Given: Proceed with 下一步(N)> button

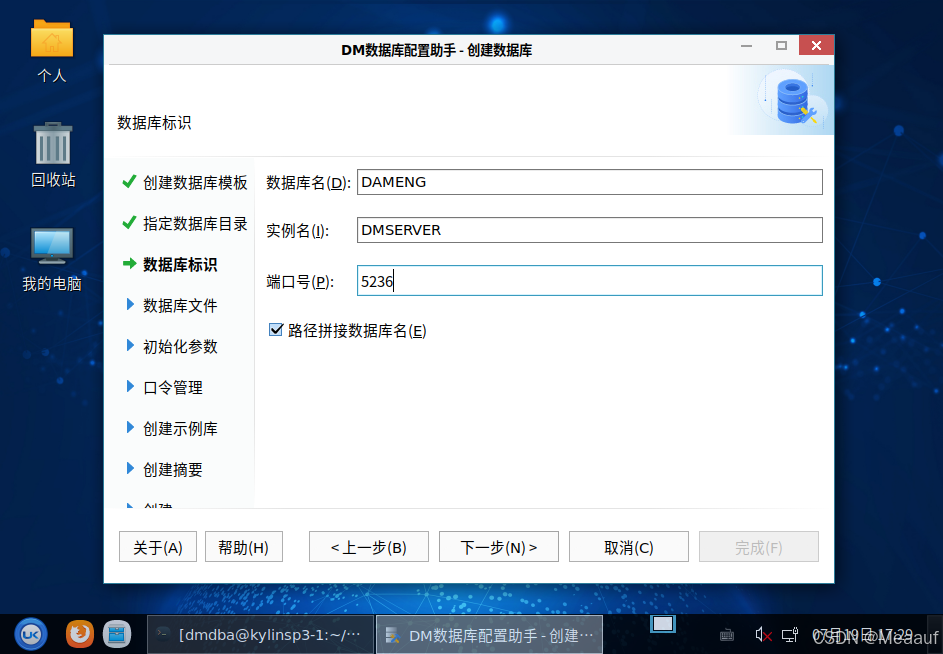Looking at the screenshot, I should pyautogui.click(x=499, y=547).
